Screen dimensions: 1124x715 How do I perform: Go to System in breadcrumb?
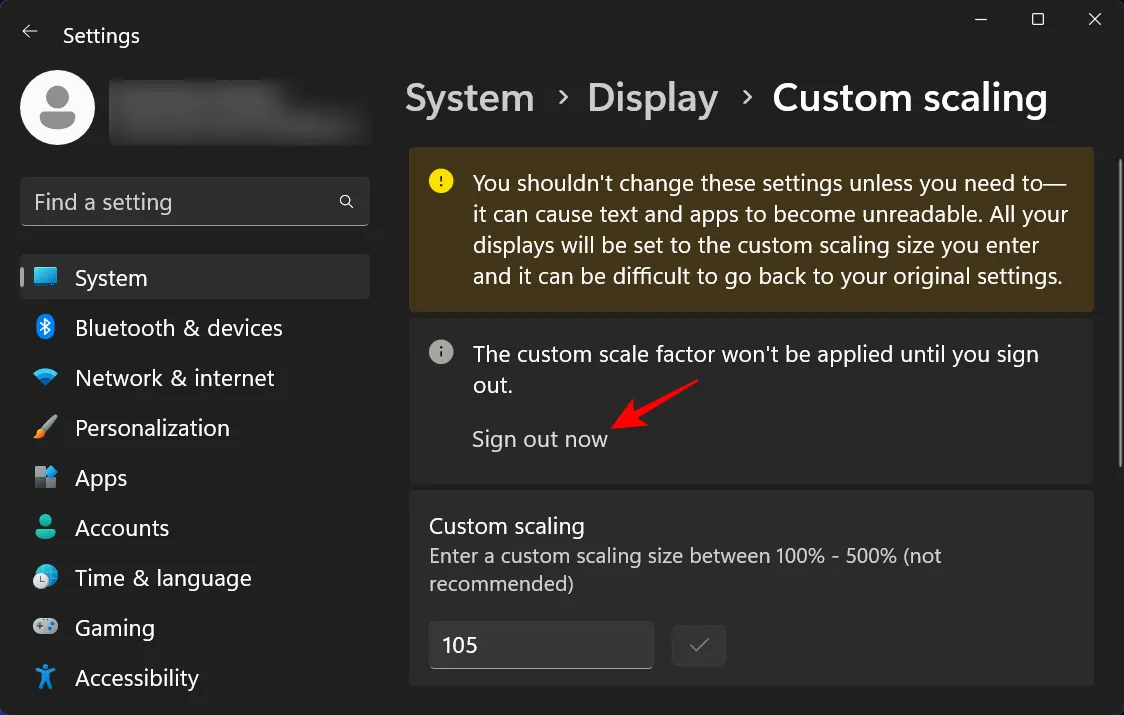(x=469, y=98)
